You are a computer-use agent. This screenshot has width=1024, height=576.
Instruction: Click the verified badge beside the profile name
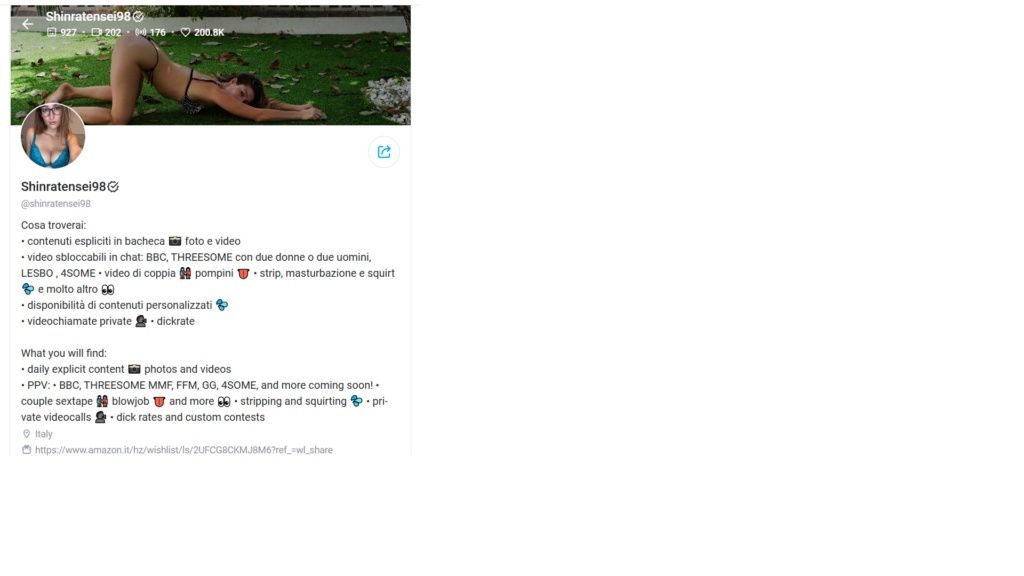coord(113,187)
